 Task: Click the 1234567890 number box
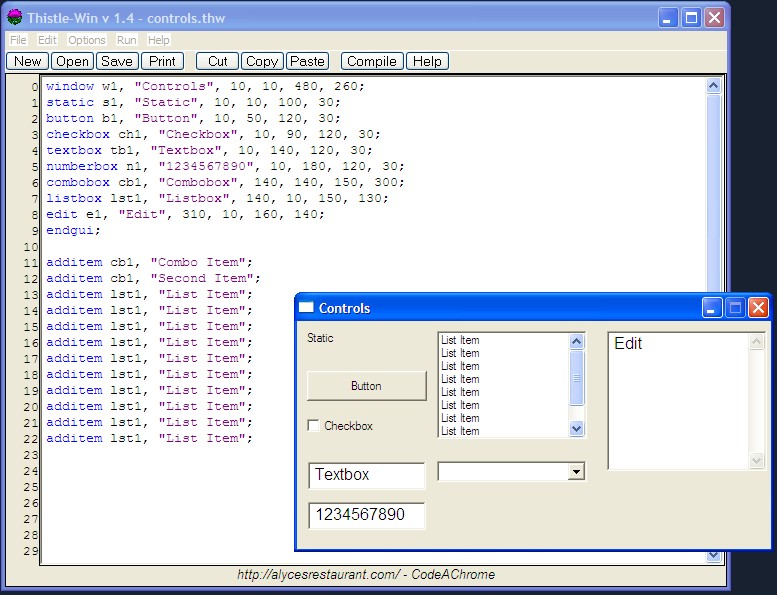point(367,515)
